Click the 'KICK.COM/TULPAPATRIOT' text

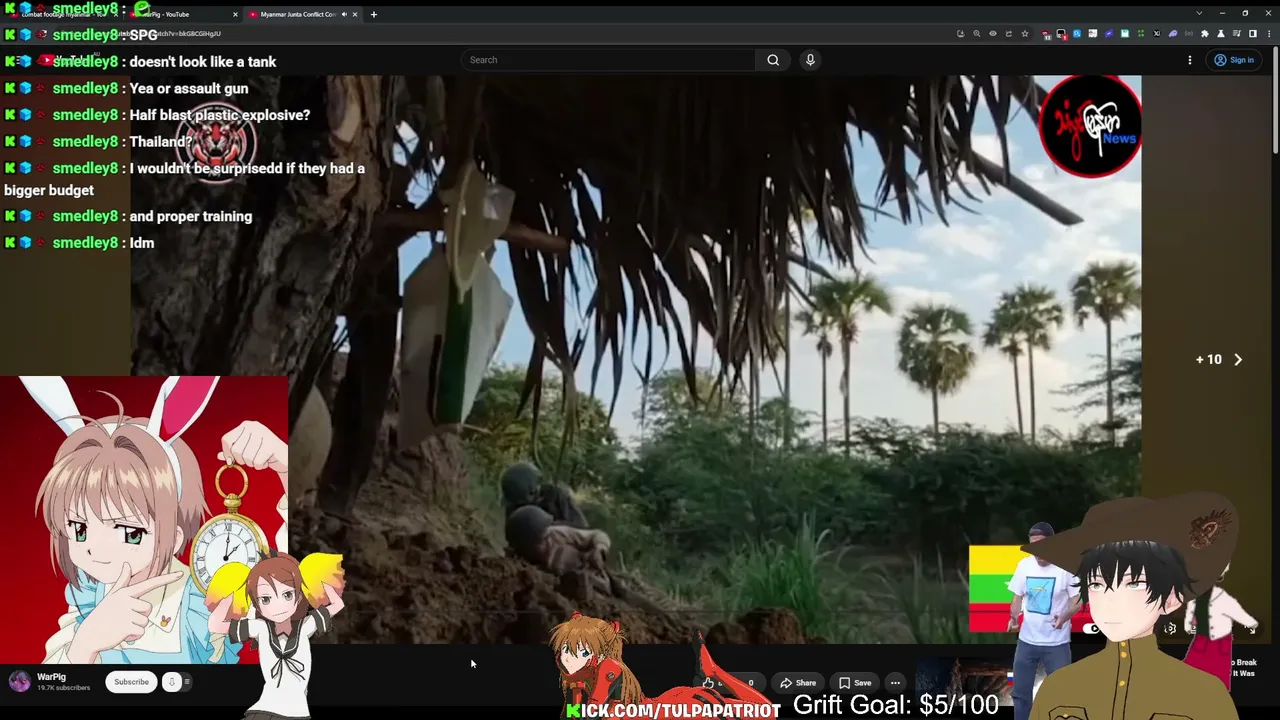click(x=674, y=710)
